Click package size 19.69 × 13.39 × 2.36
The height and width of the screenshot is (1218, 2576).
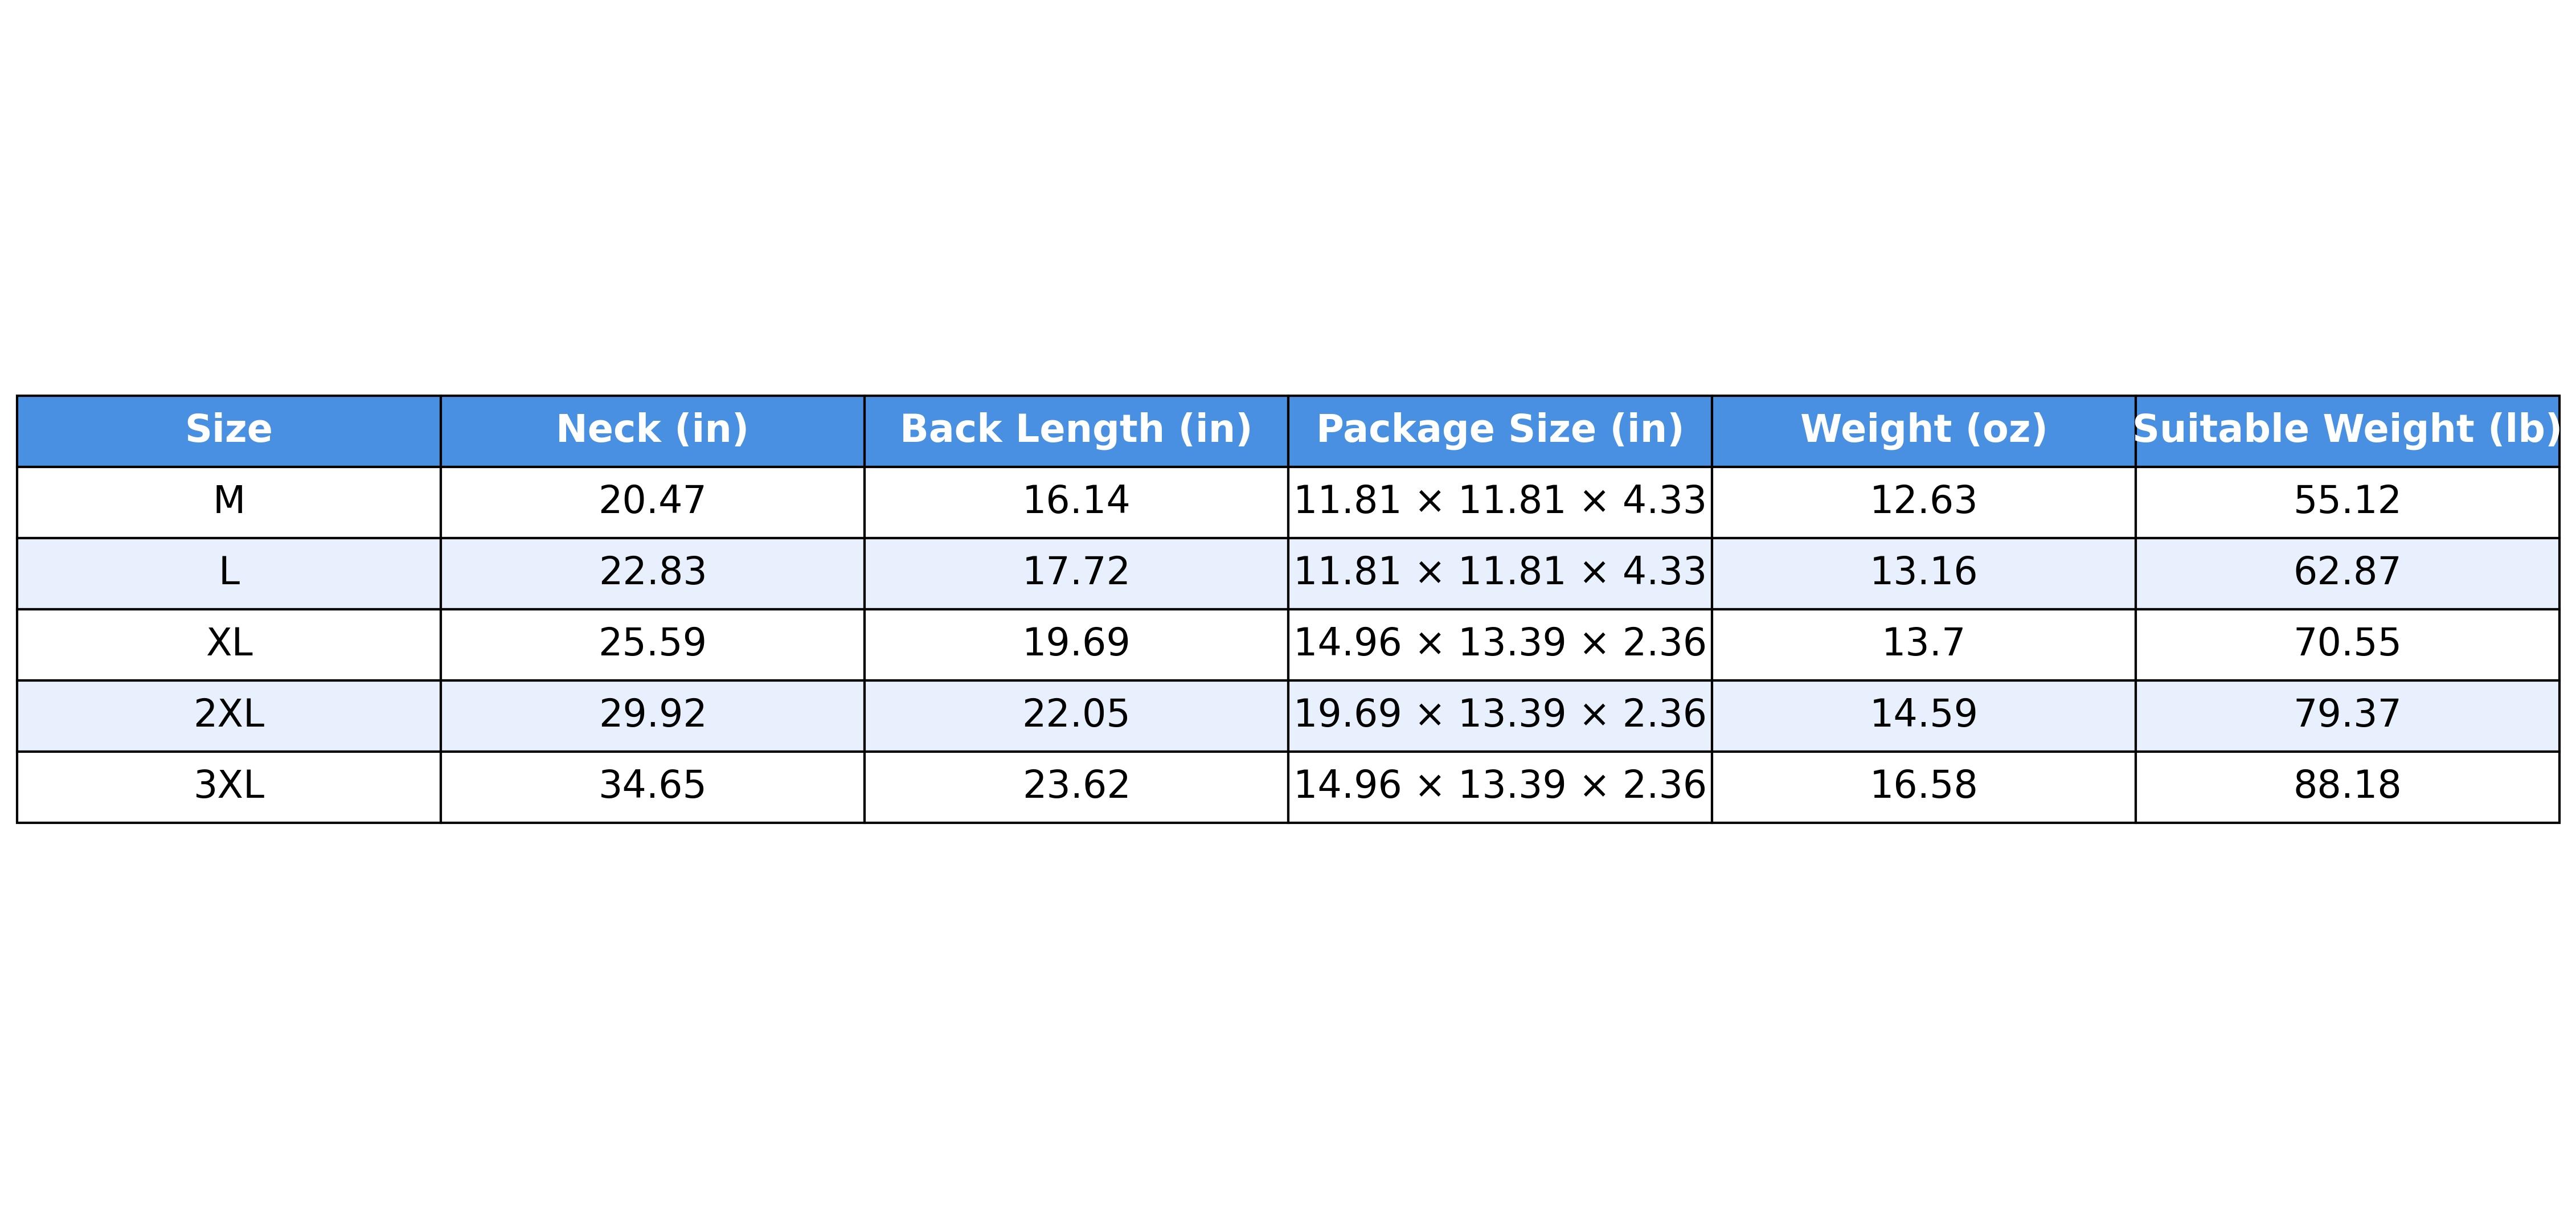click(x=1500, y=714)
